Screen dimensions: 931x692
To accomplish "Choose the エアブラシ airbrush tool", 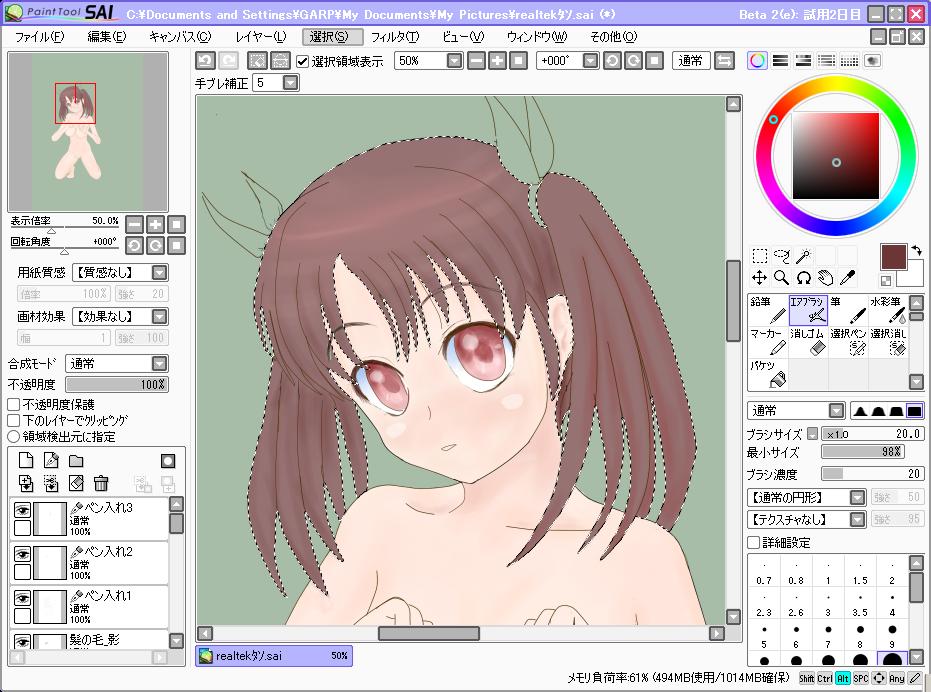I will [808, 310].
